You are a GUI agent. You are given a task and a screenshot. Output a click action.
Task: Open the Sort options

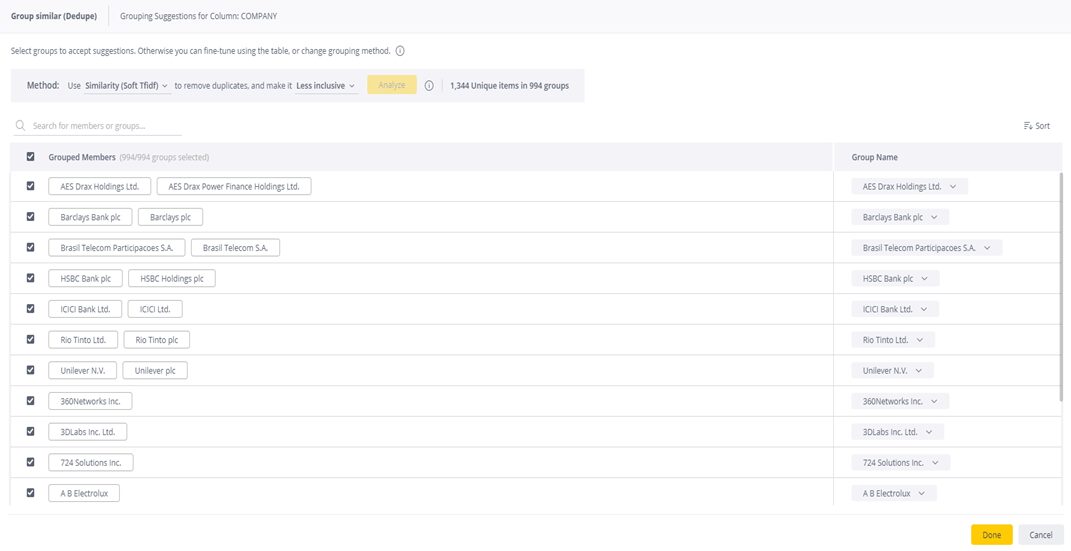[1036, 126]
